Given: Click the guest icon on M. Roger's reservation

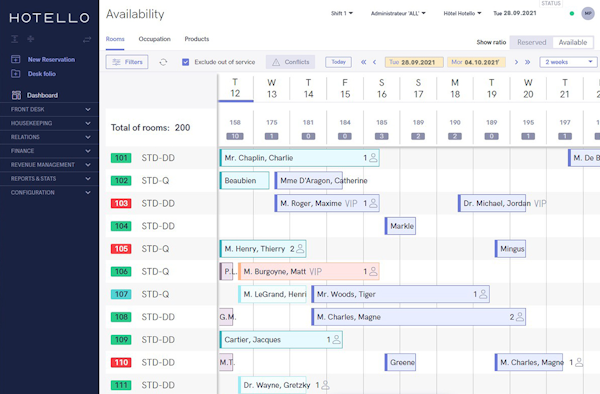Looking at the screenshot, I should (373, 203).
